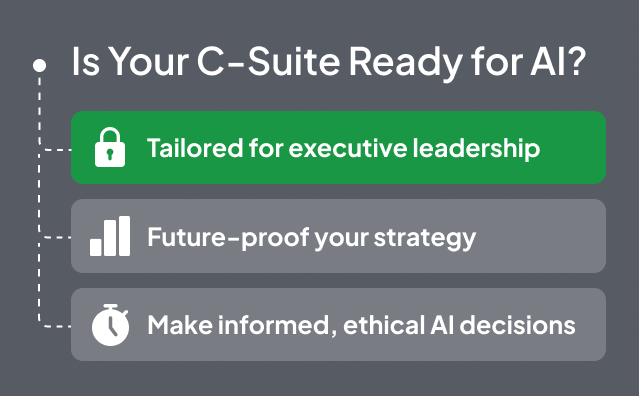This screenshot has width=639, height=396.
Task: Click the padlock icon
Action: [110, 147]
